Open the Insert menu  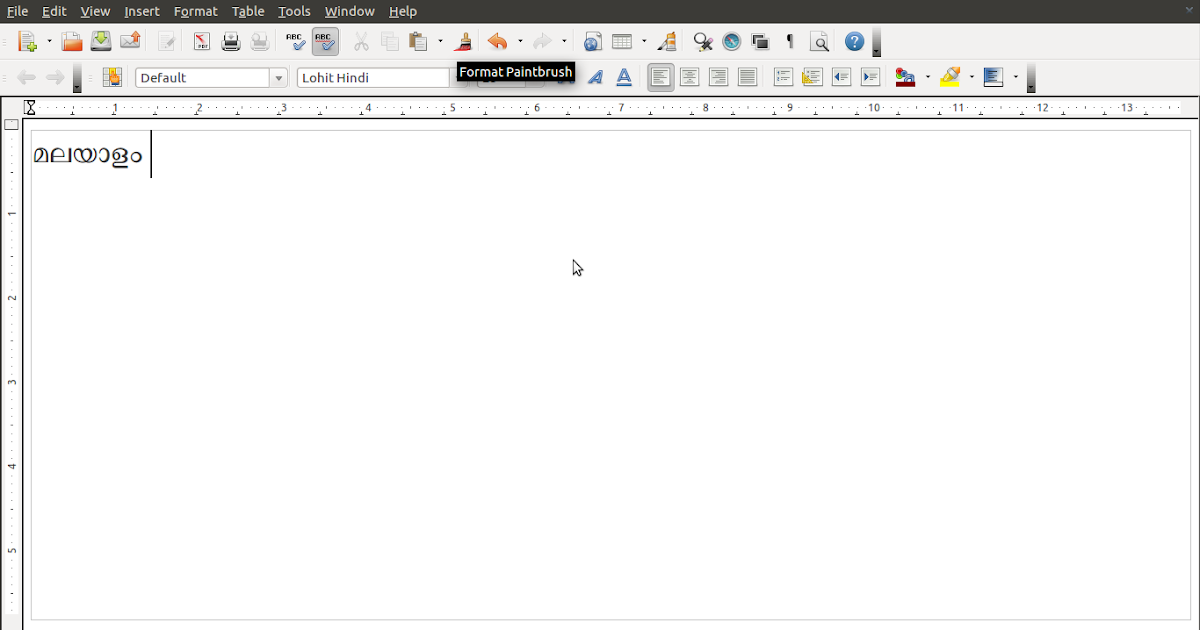pyautogui.click(x=142, y=11)
